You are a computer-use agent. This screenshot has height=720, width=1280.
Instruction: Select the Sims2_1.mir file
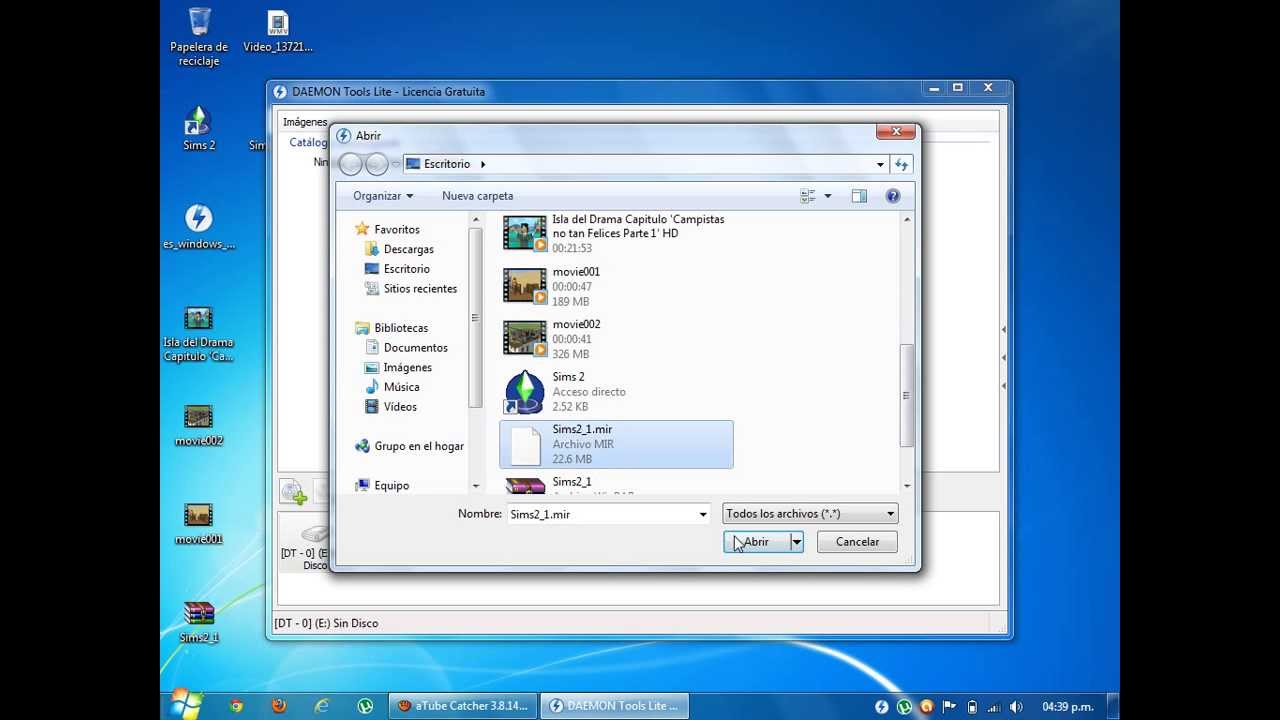pos(616,444)
